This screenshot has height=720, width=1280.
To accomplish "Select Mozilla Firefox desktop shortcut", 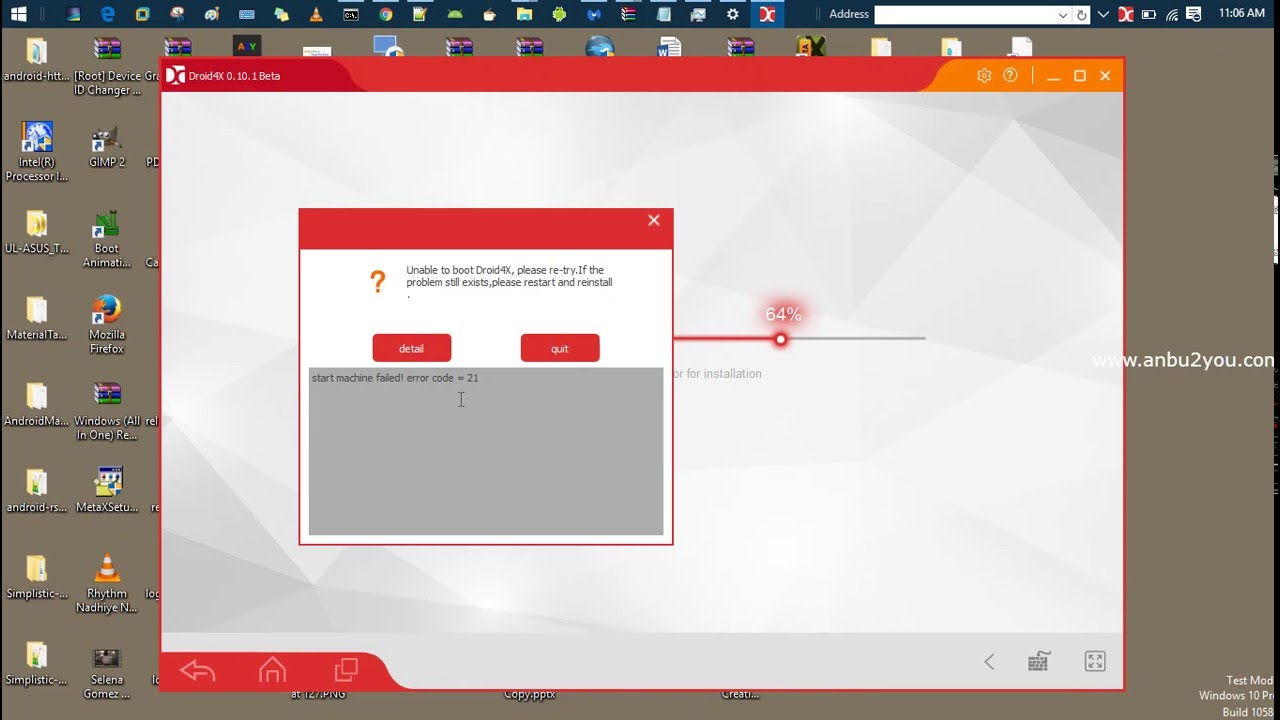I will pyautogui.click(x=107, y=324).
